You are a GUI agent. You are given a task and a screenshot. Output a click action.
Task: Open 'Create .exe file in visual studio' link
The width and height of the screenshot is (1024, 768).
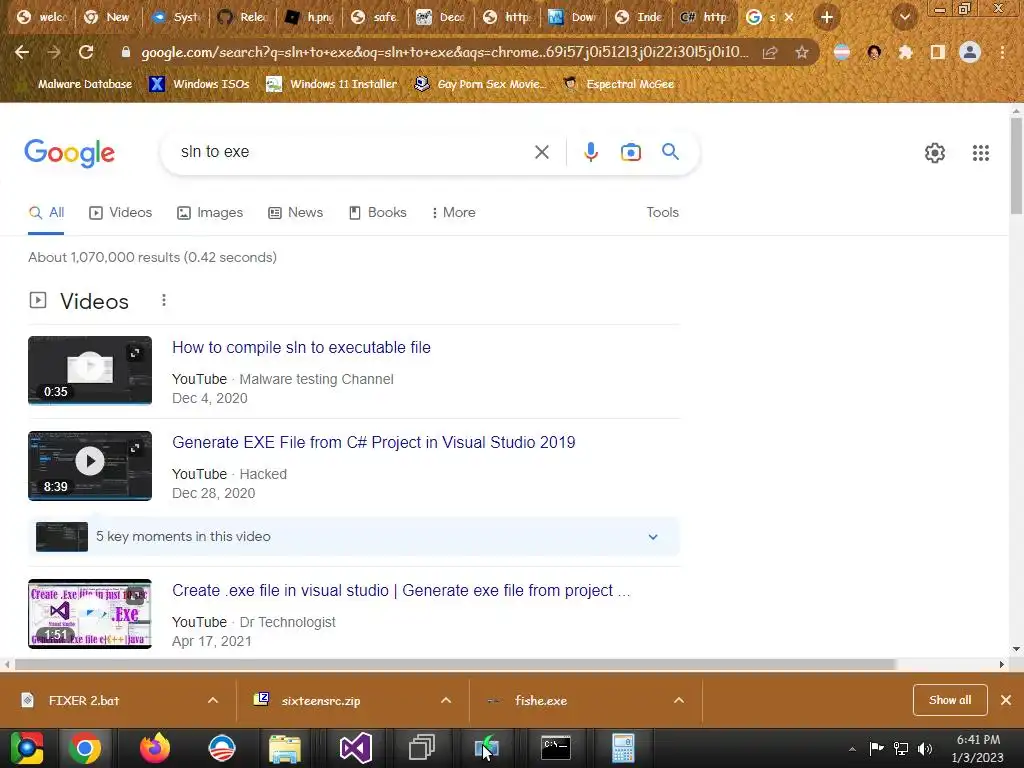pos(401,590)
